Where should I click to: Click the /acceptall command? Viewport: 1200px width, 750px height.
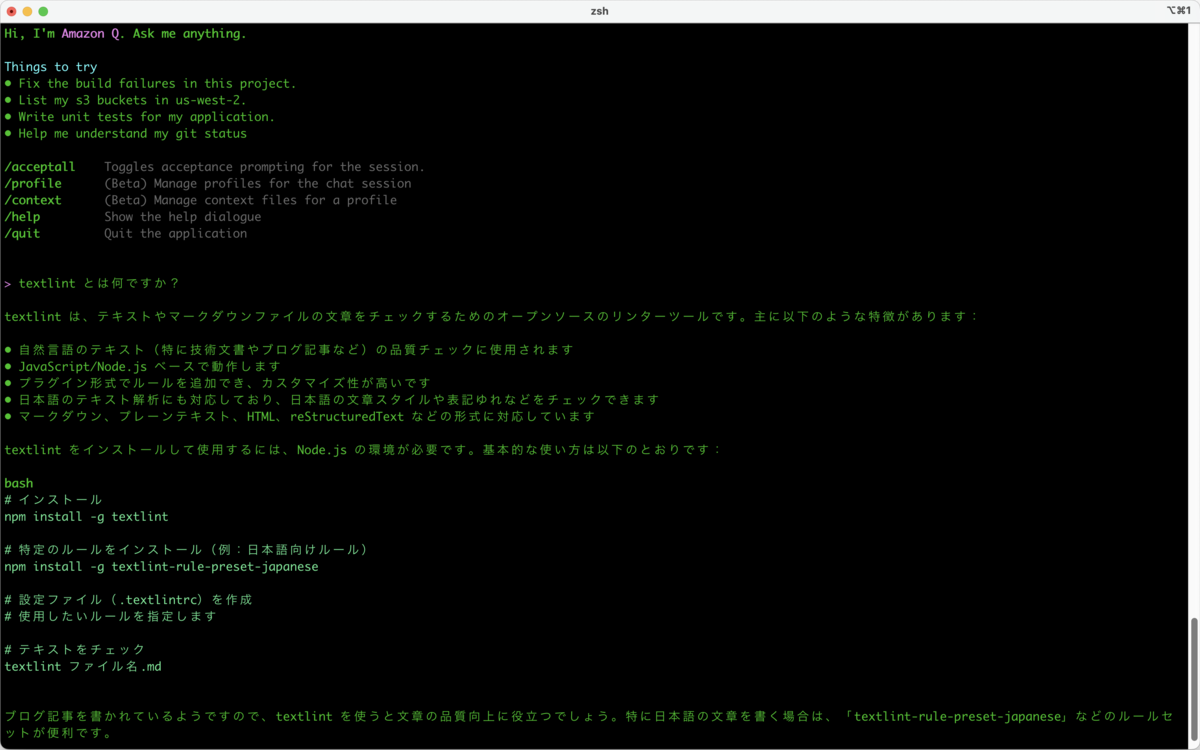pyautogui.click(x=40, y=167)
